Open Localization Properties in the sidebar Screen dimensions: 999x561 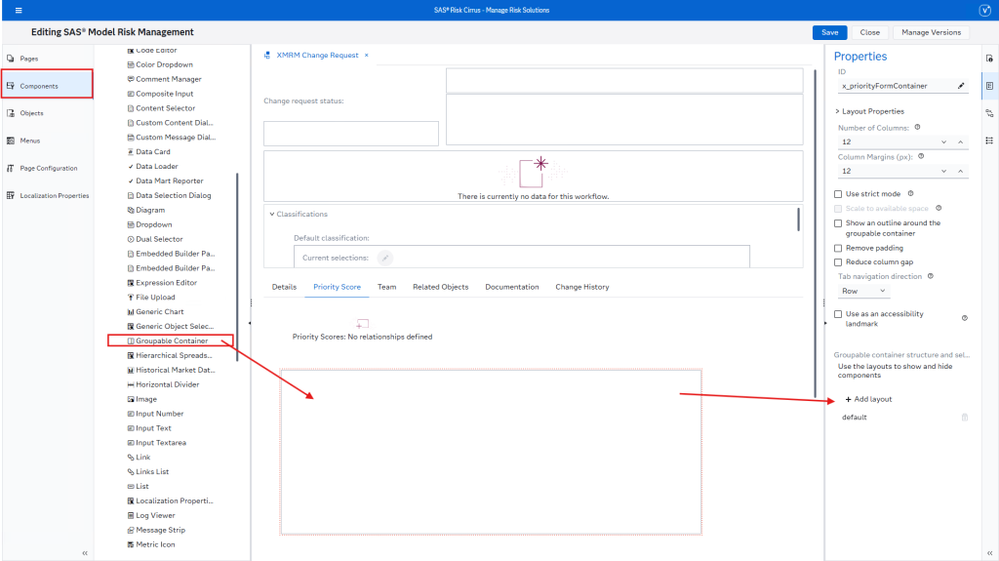point(54,195)
